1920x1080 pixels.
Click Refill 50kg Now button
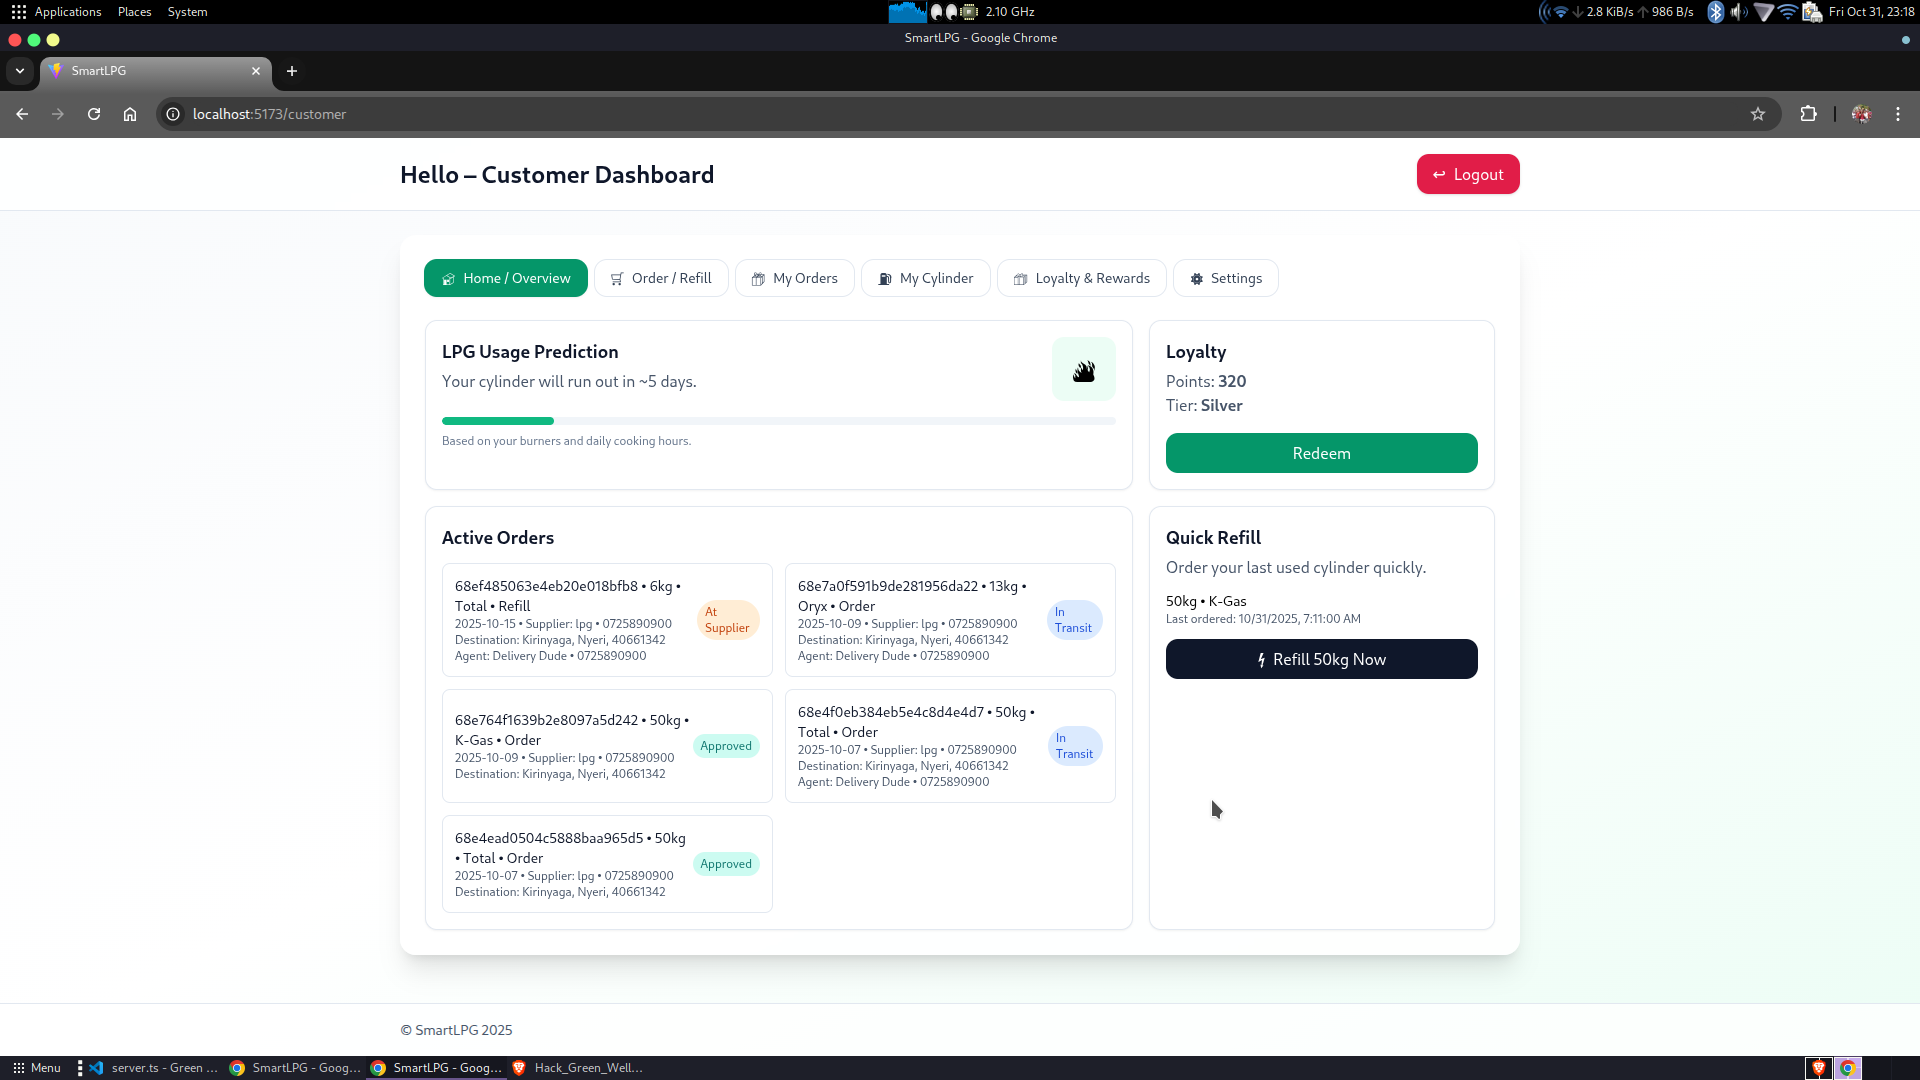tap(1321, 659)
